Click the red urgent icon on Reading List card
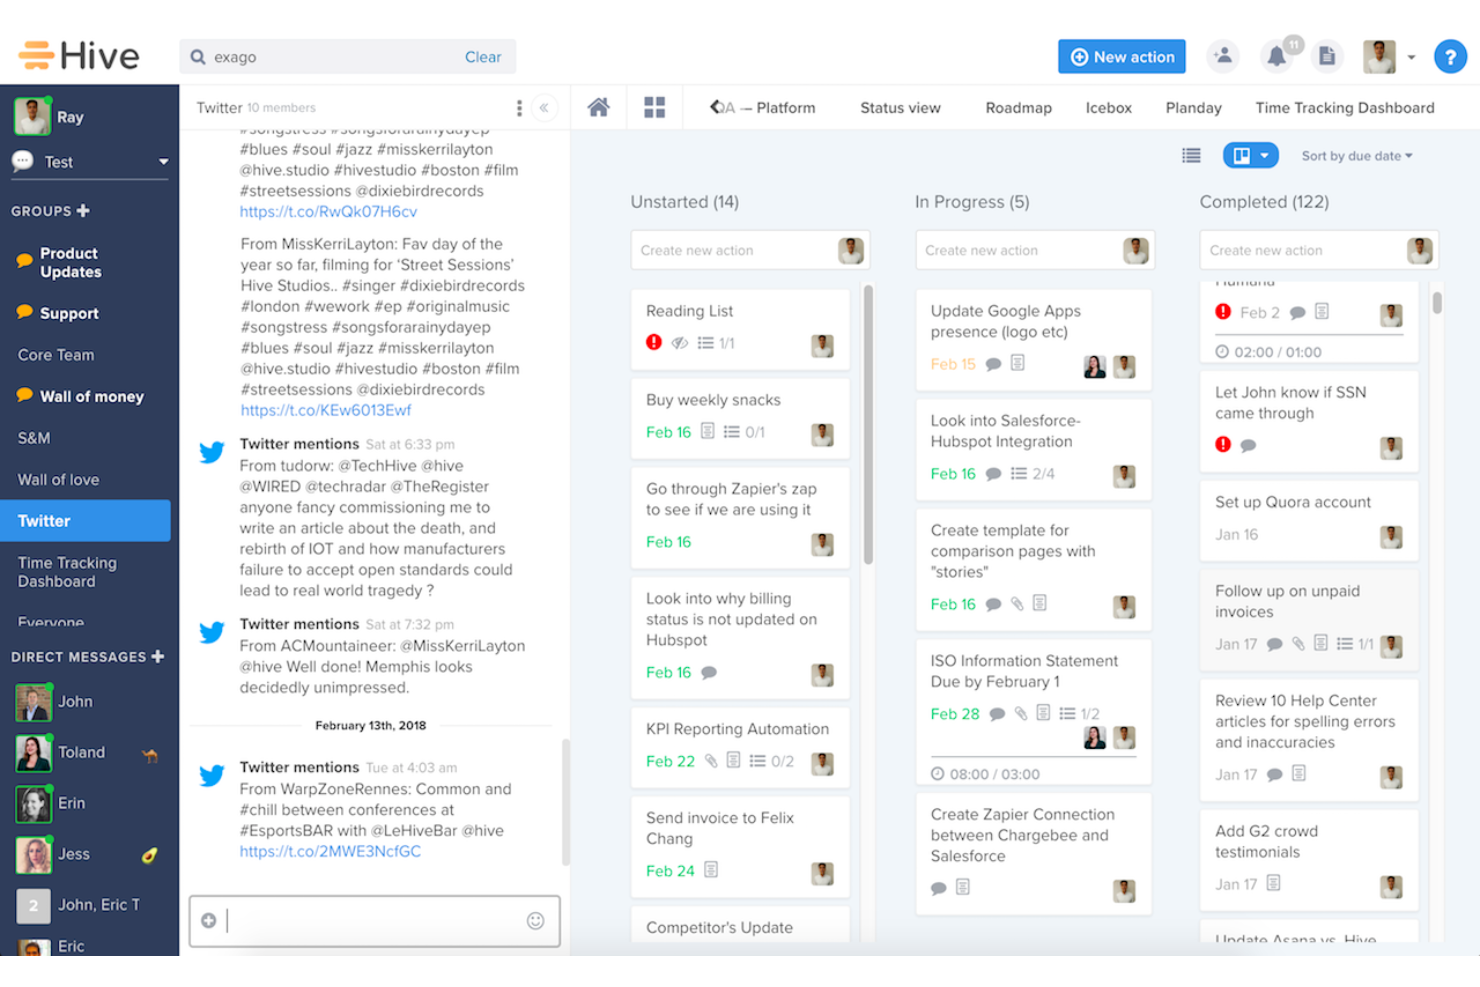Screen dimensions: 1480x987 (654, 342)
